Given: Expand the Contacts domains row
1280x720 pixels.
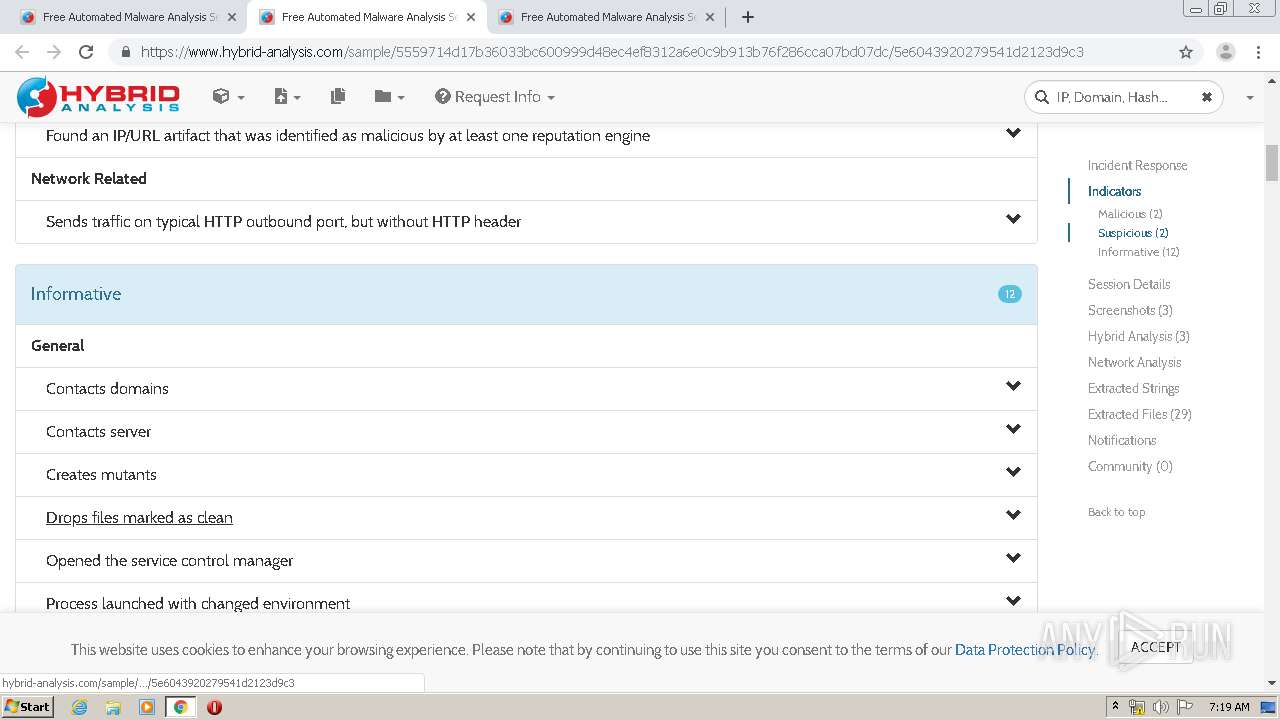Looking at the screenshot, I should click(x=1013, y=387).
